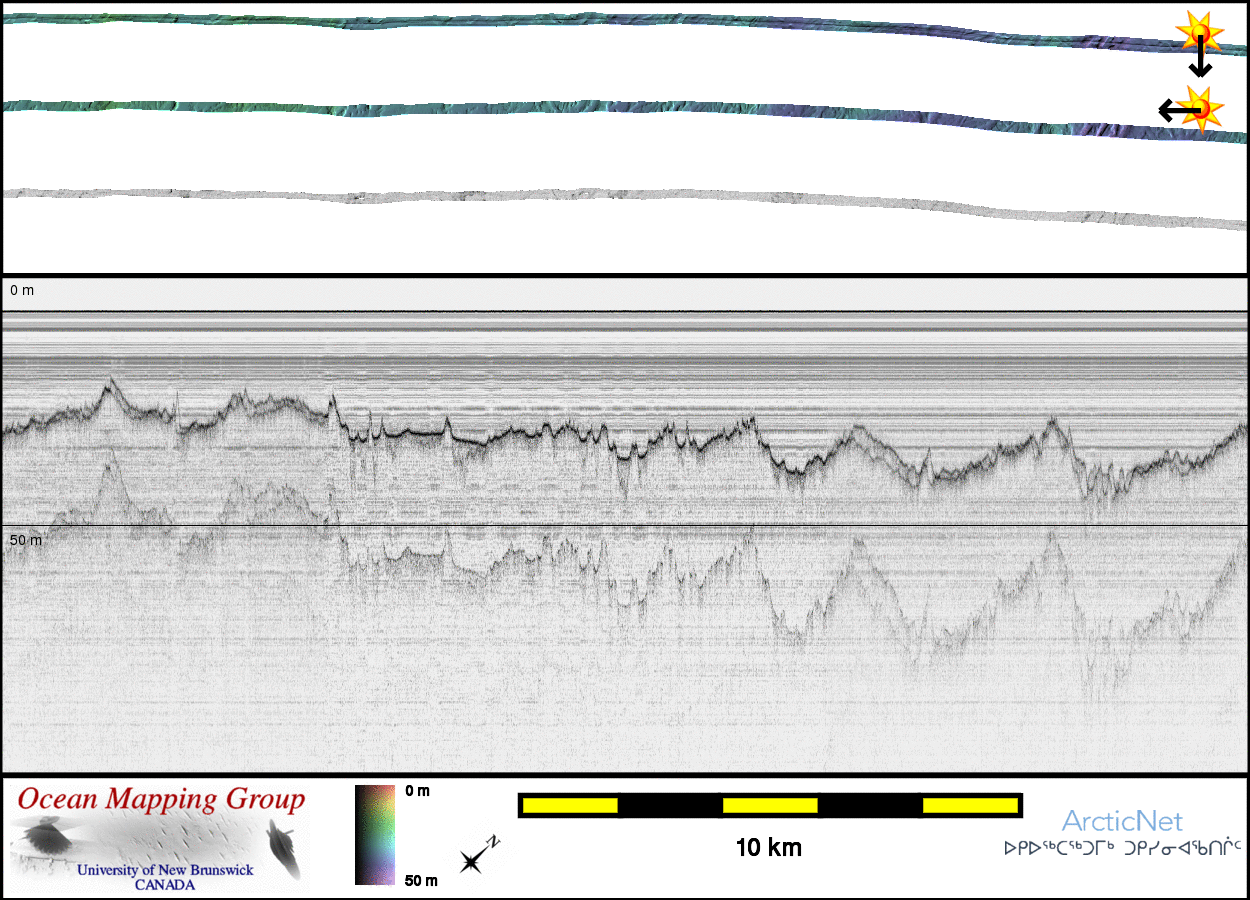Click the 0 m depth label in the profile

click(22, 290)
